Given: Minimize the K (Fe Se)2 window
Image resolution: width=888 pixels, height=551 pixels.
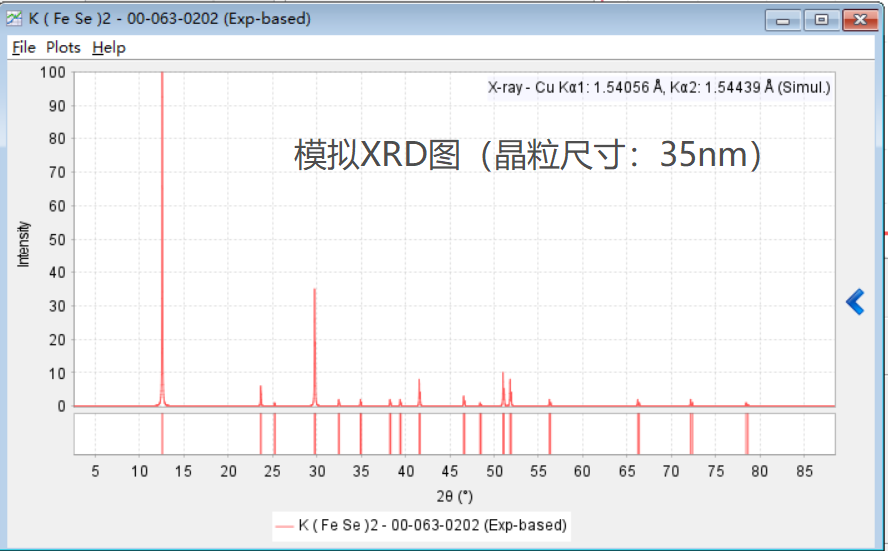Looking at the screenshot, I should coord(783,20).
